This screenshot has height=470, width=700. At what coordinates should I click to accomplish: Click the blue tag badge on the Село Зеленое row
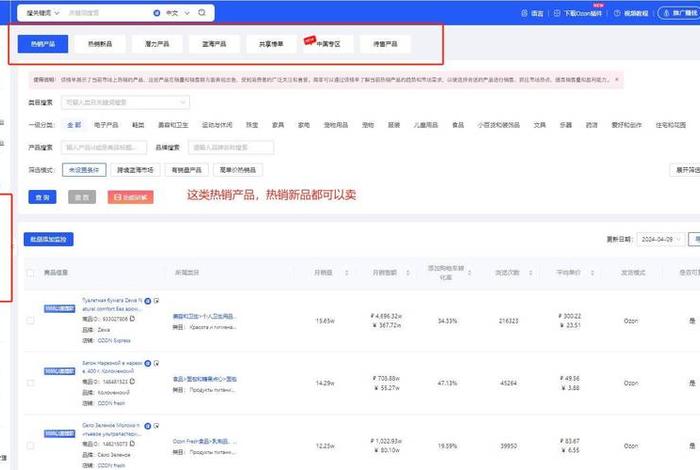click(x=59, y=433)
